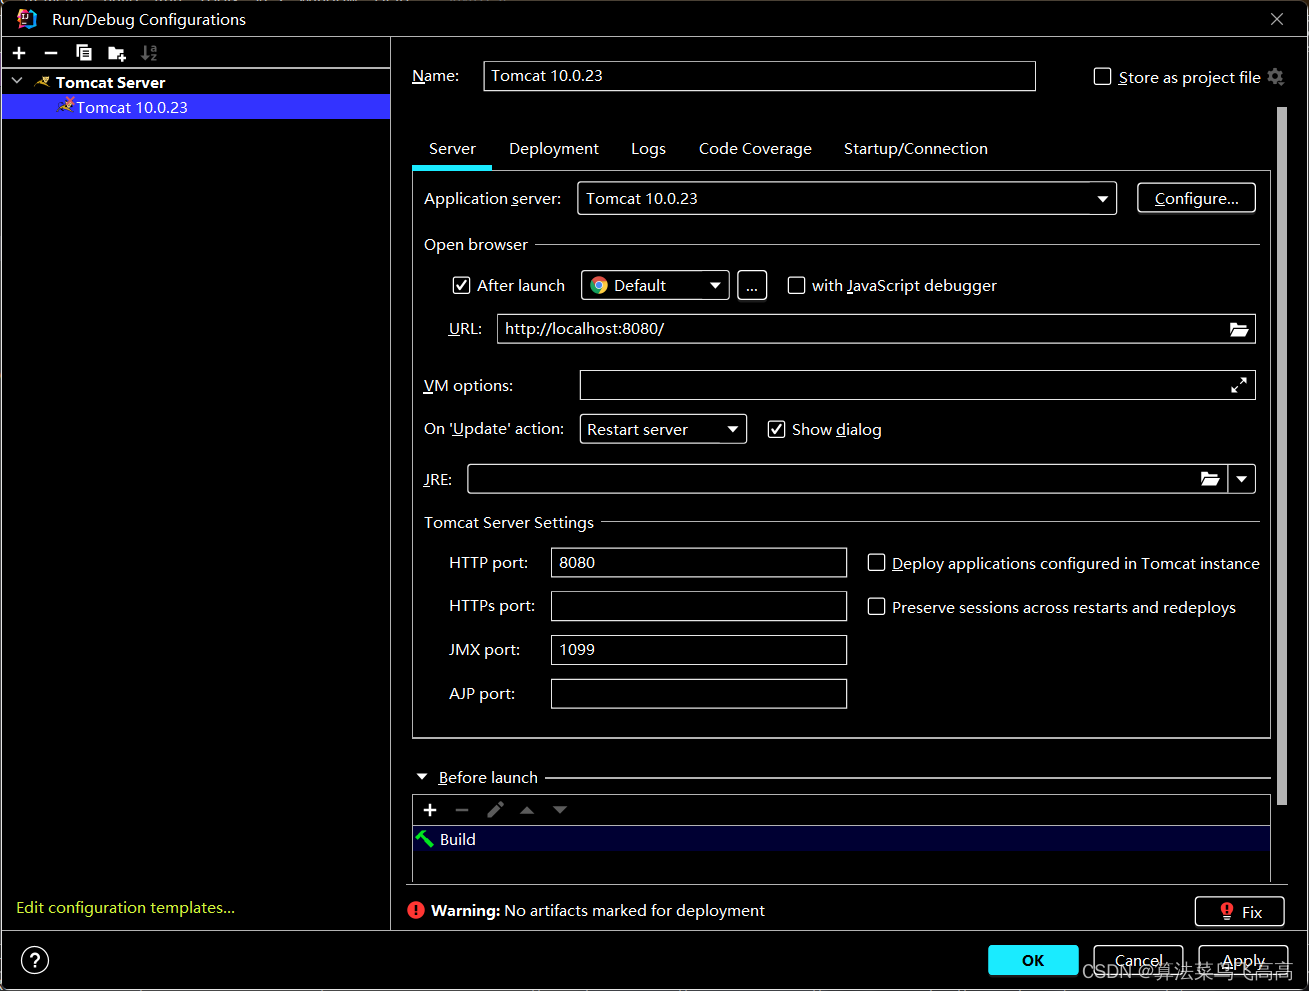Open gear settings beside Store as project file
The height and width of the screenshot is (991, 1309).
click(1275, 77)
